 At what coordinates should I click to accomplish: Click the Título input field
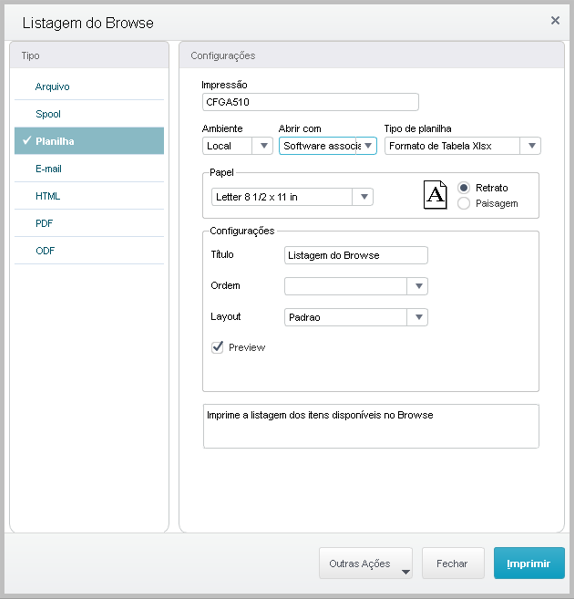coord(356,255)
